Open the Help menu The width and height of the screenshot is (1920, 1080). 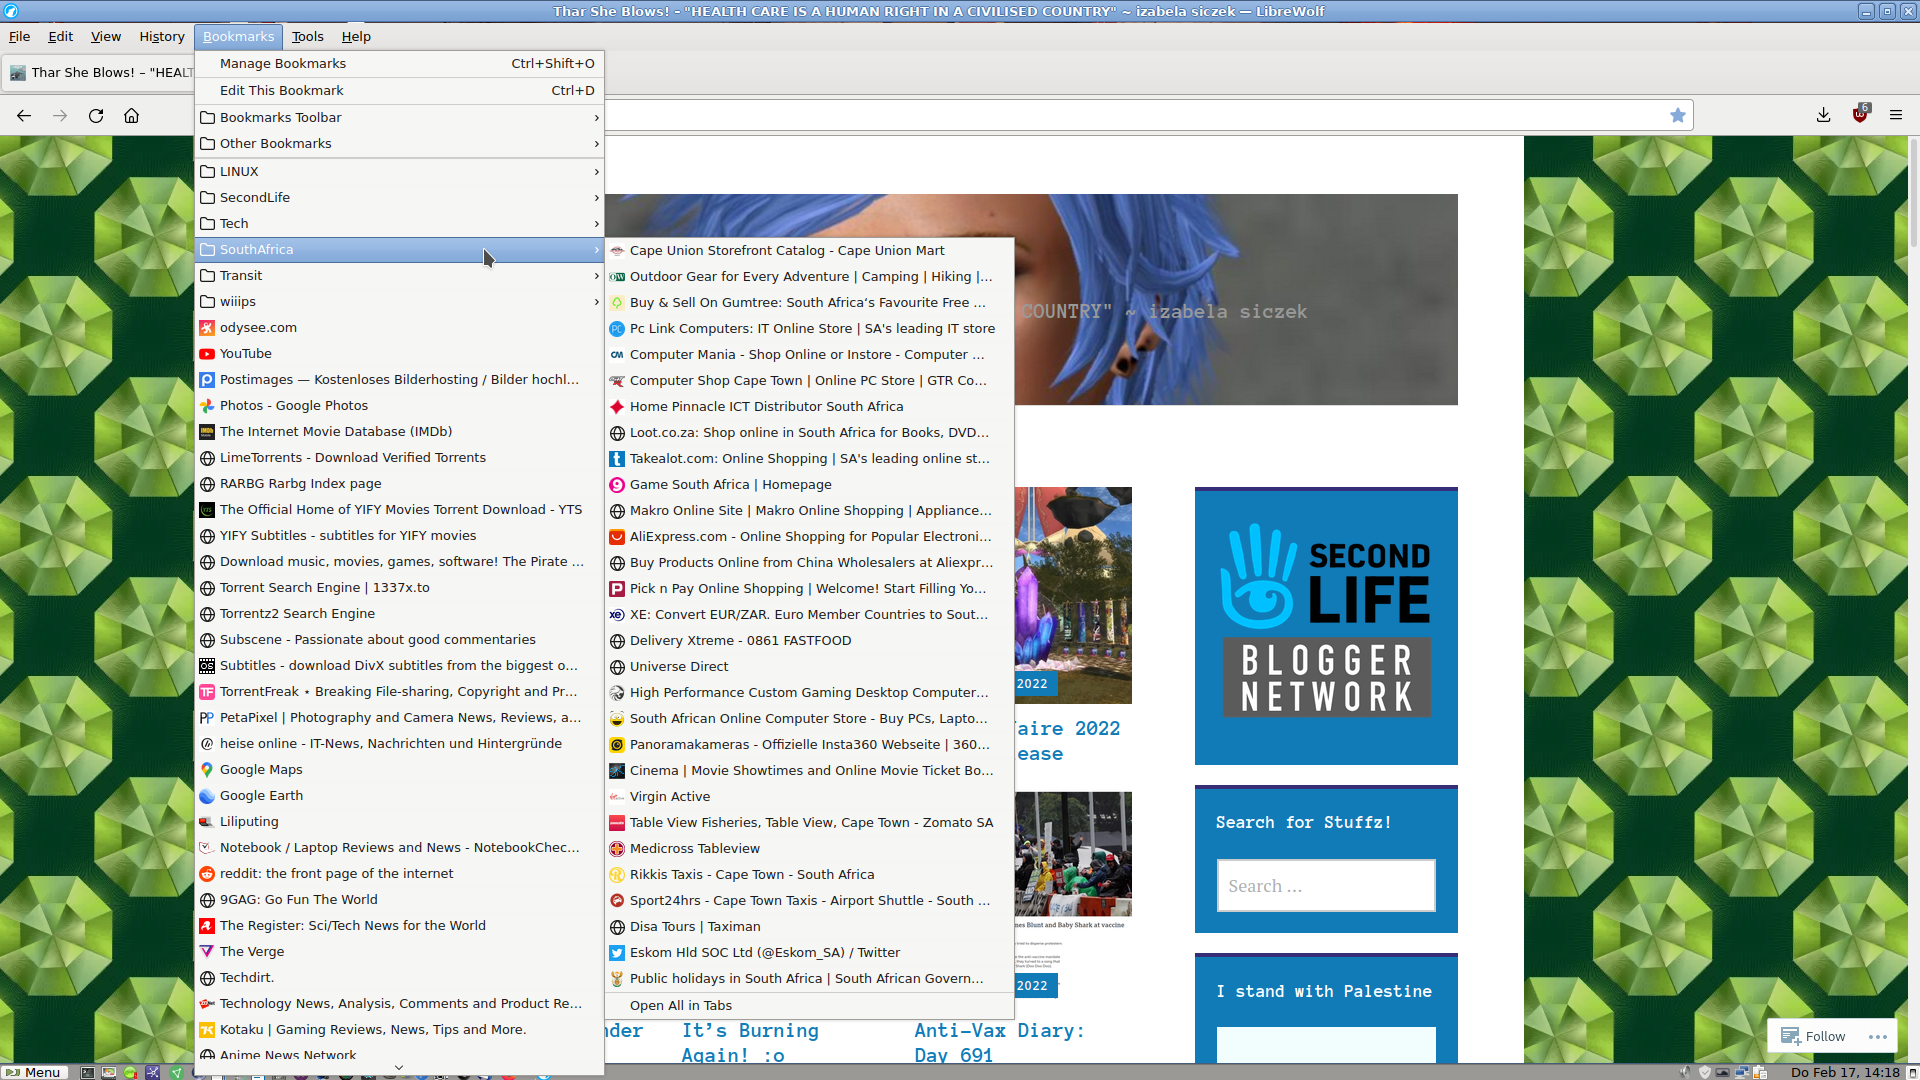coord(356,37)
